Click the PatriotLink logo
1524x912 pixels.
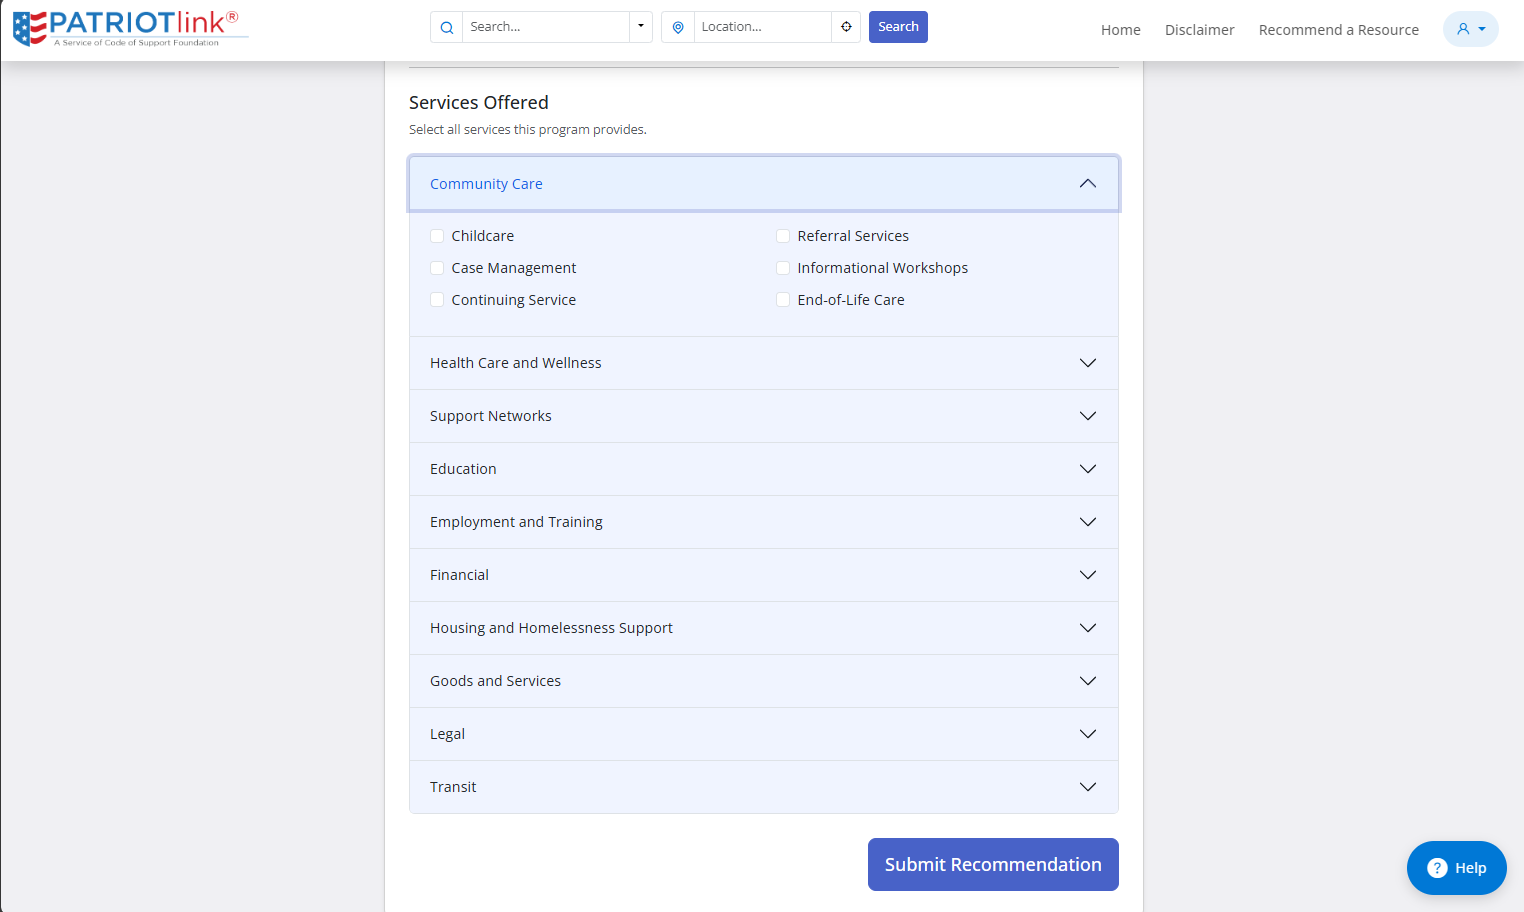(130, 28)
